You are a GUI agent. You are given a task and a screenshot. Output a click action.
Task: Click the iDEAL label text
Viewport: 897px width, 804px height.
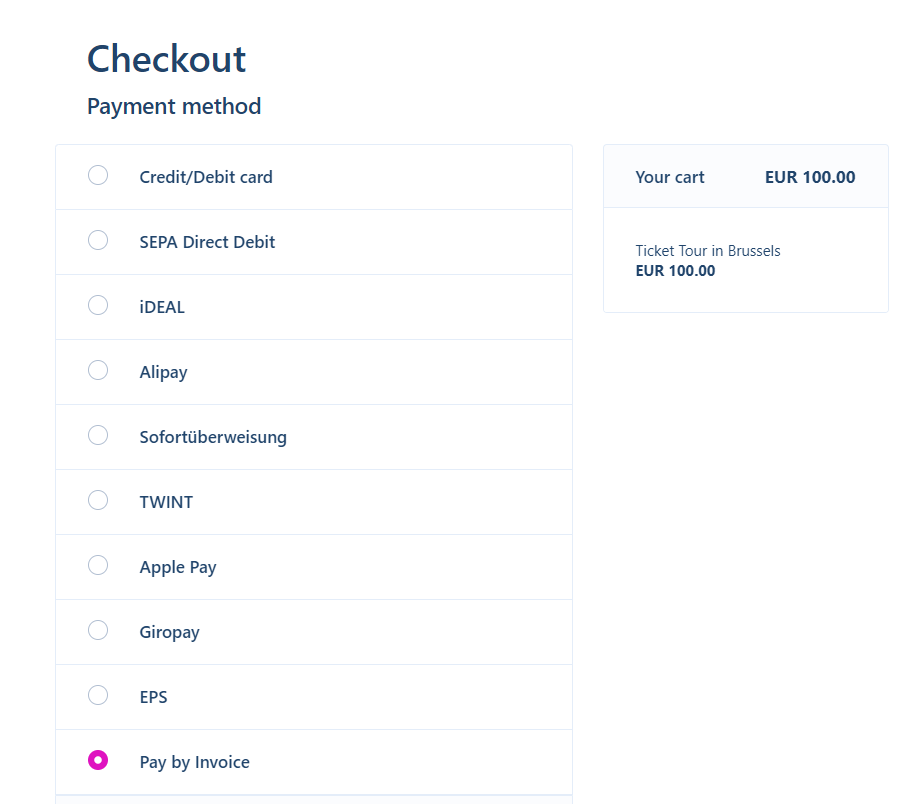click(x=162, y=307)
